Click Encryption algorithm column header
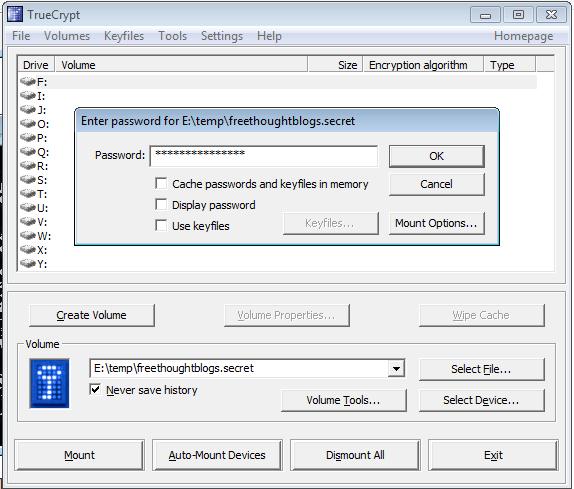The height and width of the screenshot is (489, 574). click(423, 64)
